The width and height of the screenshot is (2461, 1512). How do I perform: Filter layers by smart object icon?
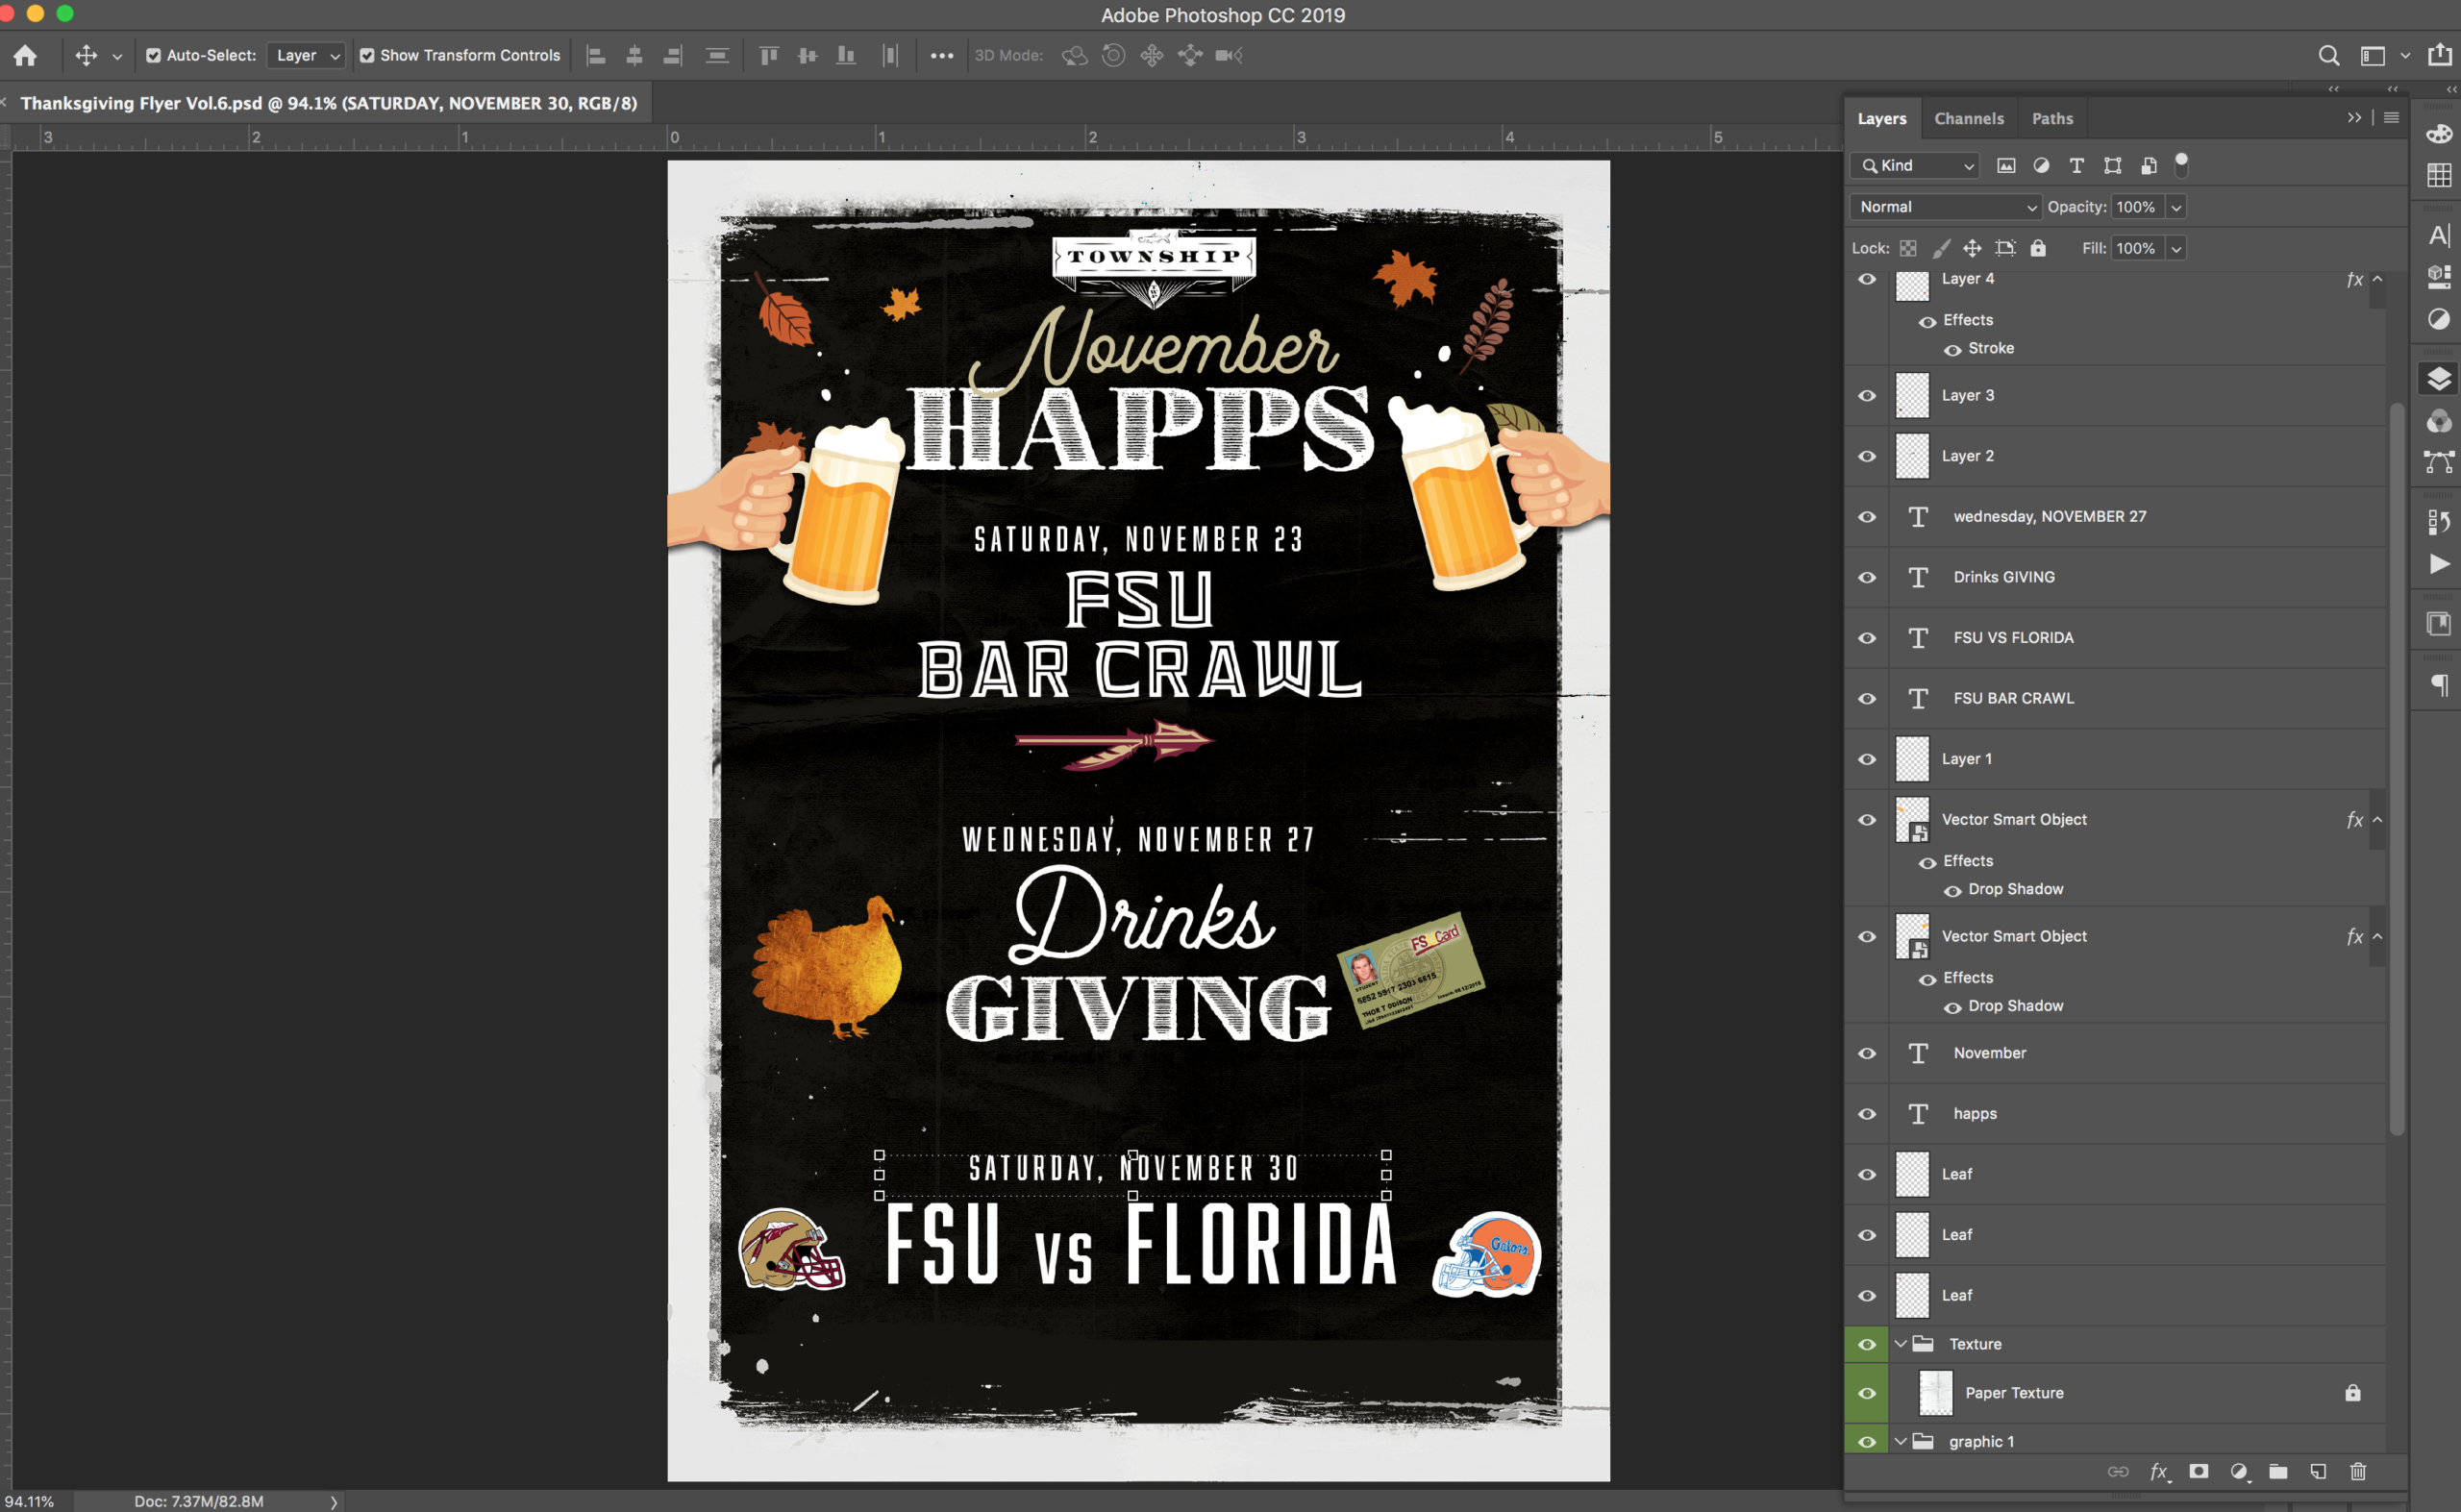(x=2148, y=166)
